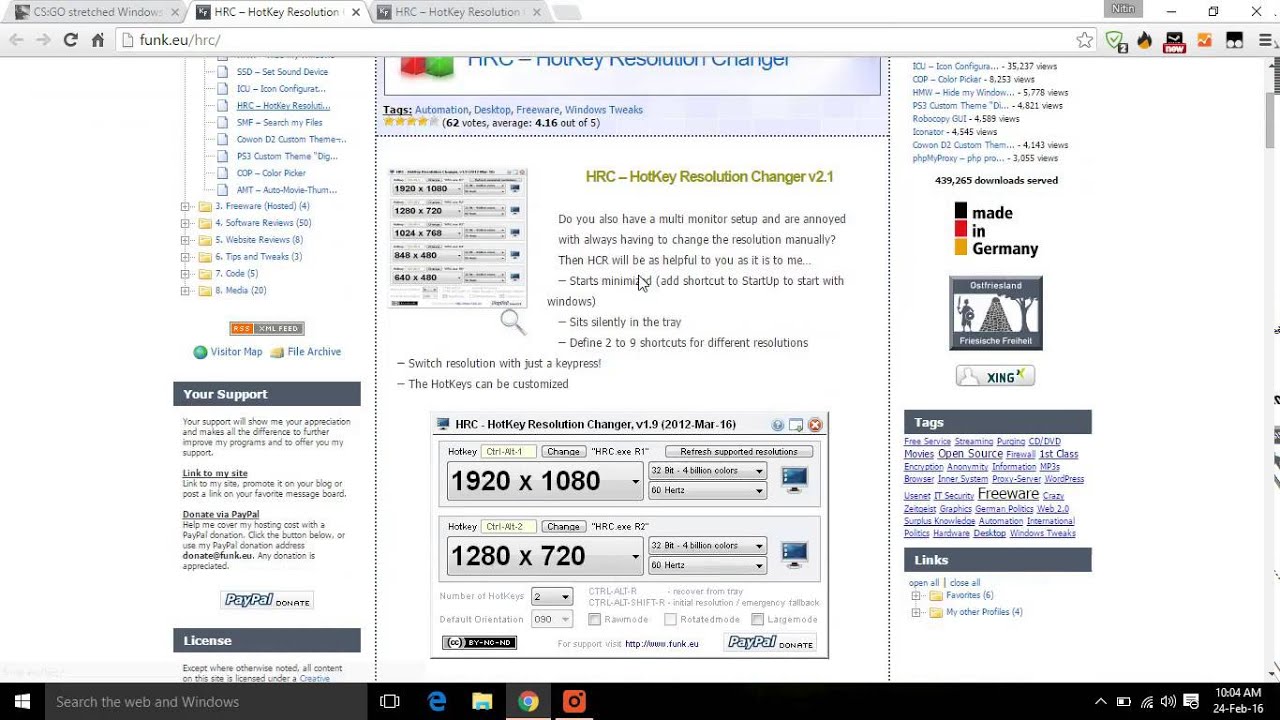Screen dimensions: 1280x720
Task: Open the flame extension icon
Action: pyautogui.click(x=1145, y=40)
